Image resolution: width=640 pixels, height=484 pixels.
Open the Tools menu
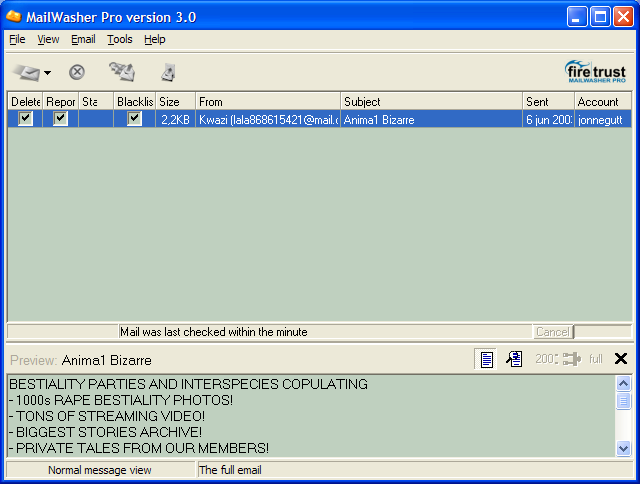click(x=120, y=40)
